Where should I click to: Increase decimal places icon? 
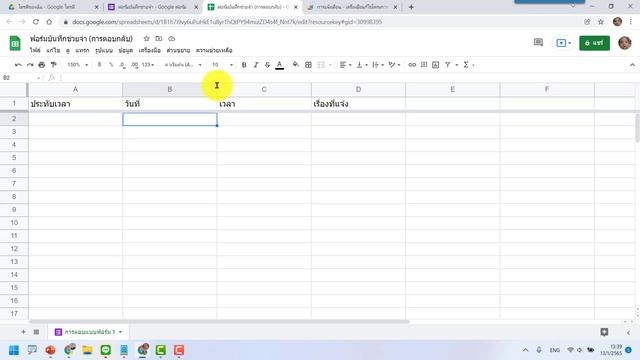tap(135, 65)
